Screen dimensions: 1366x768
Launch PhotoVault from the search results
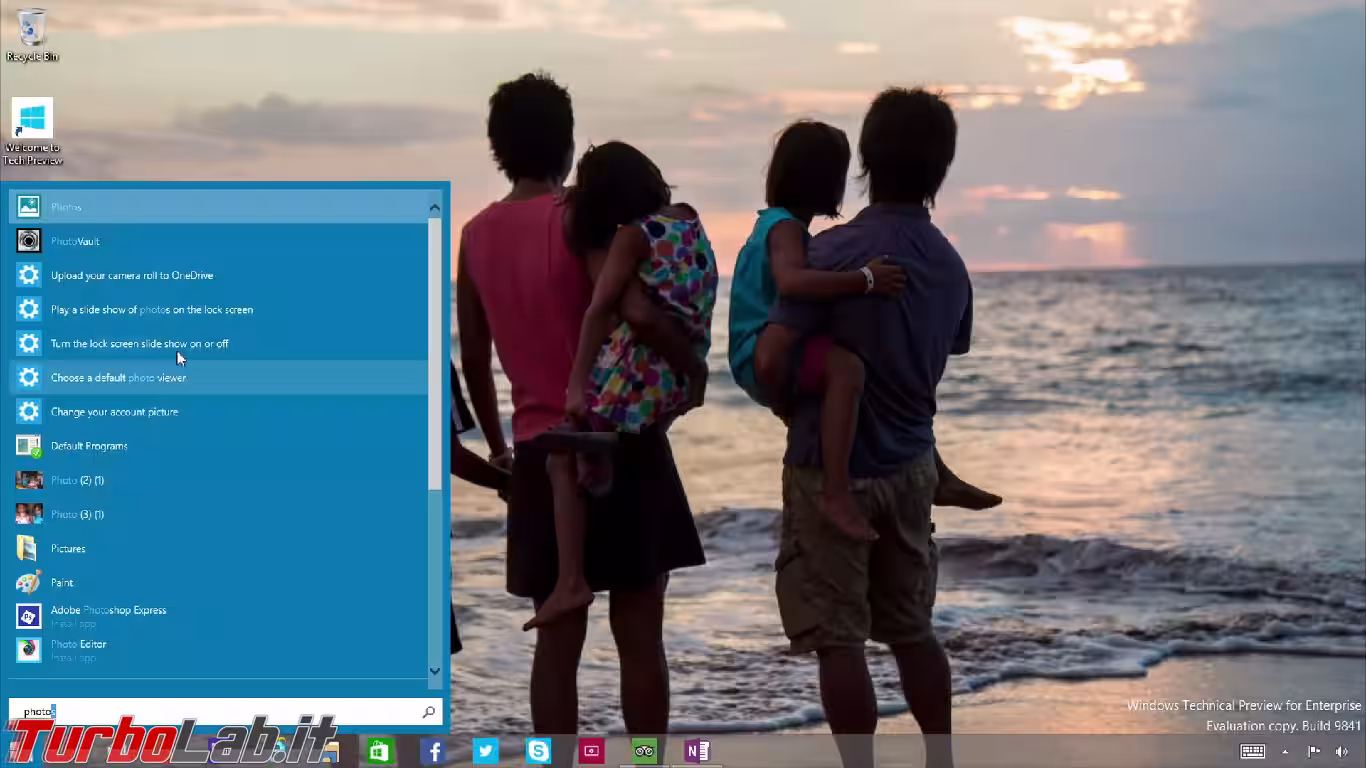point(75,241)
